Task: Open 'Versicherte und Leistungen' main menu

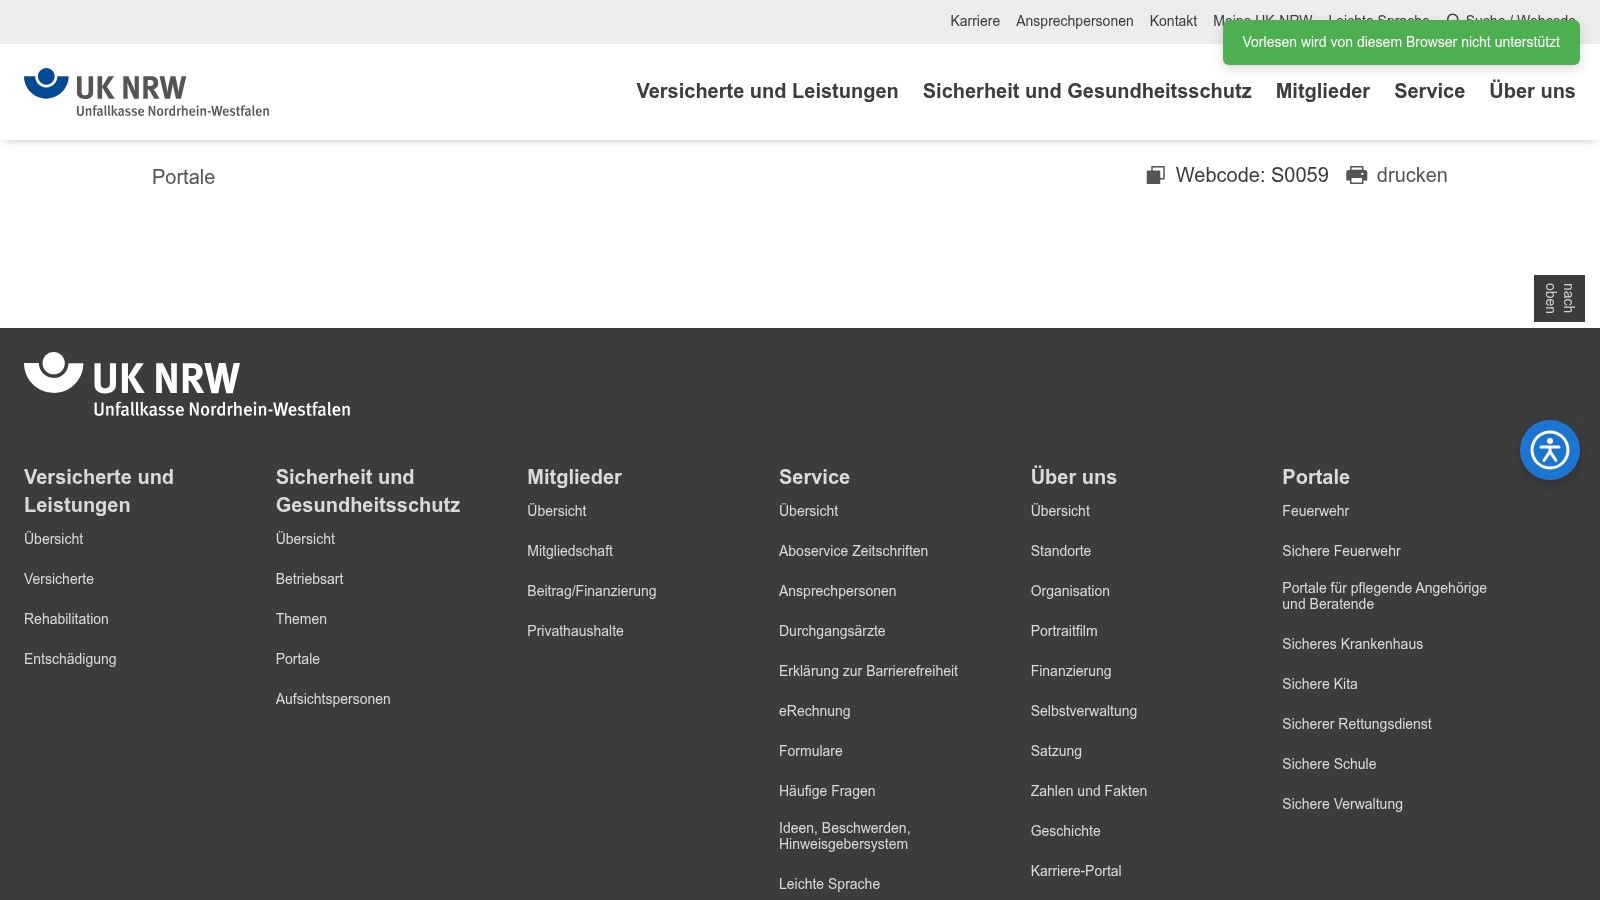Action: click(767, 91)
